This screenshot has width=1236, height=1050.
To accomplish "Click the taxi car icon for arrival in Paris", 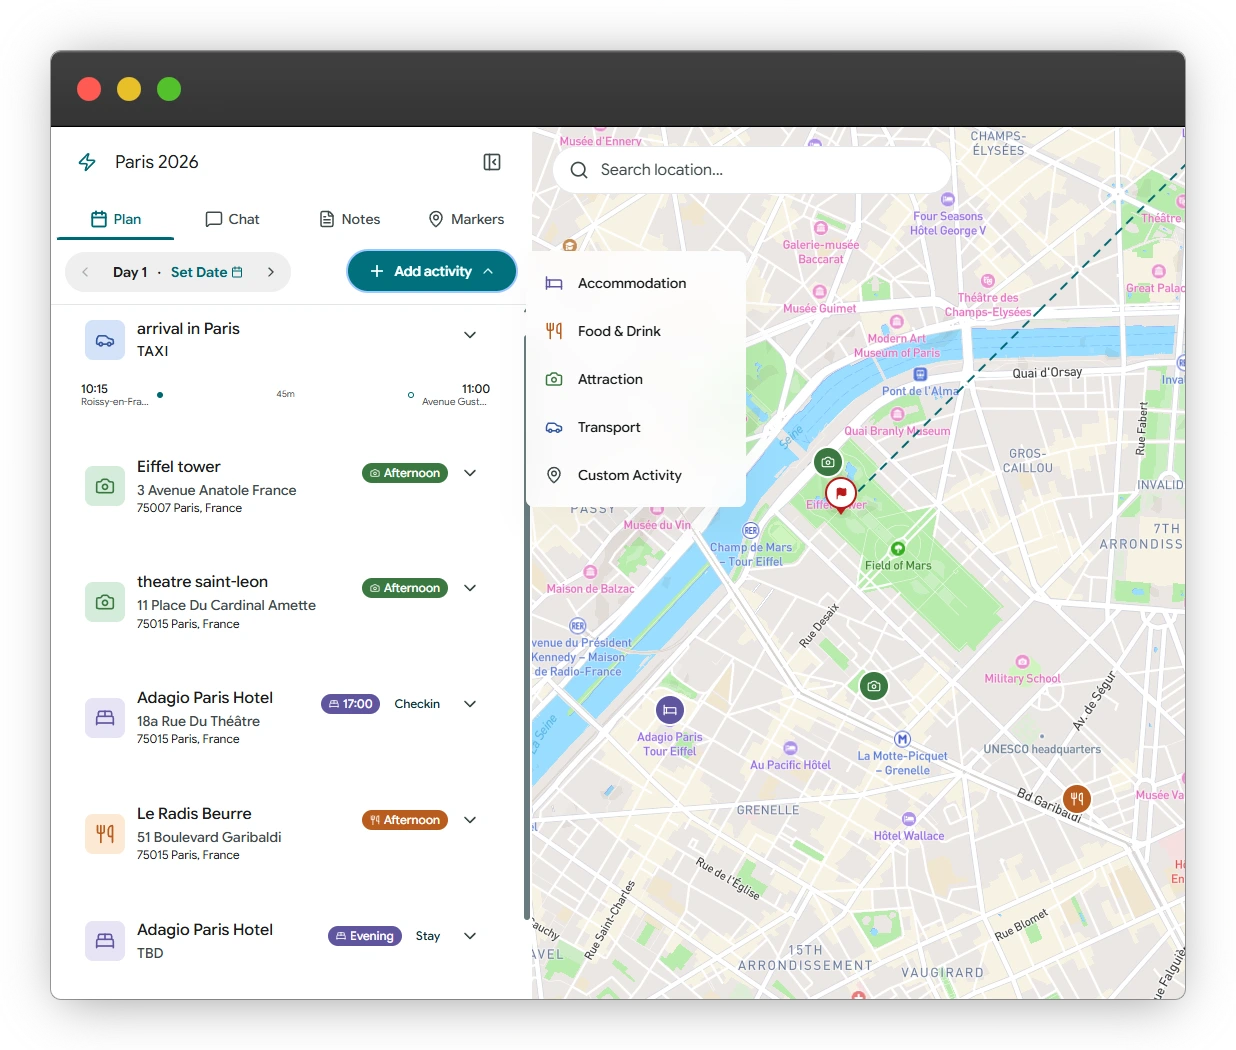I will click(x=105, y=340).
